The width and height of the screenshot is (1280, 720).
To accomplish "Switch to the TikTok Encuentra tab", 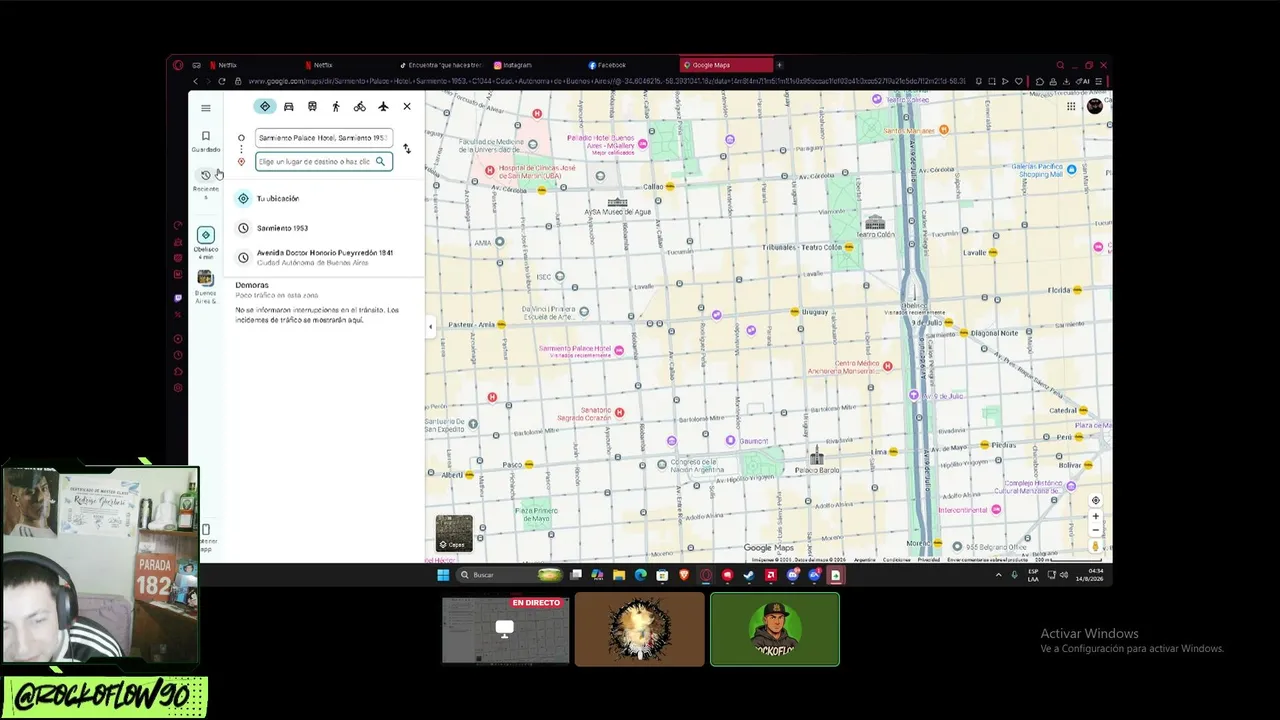I will (x=440, y=65).
